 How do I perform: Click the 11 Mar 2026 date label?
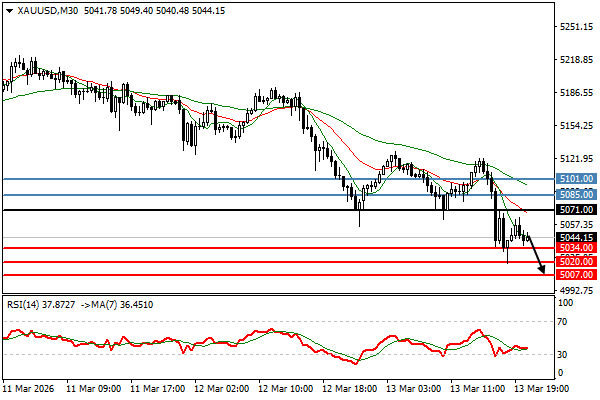tap(29, 388)
